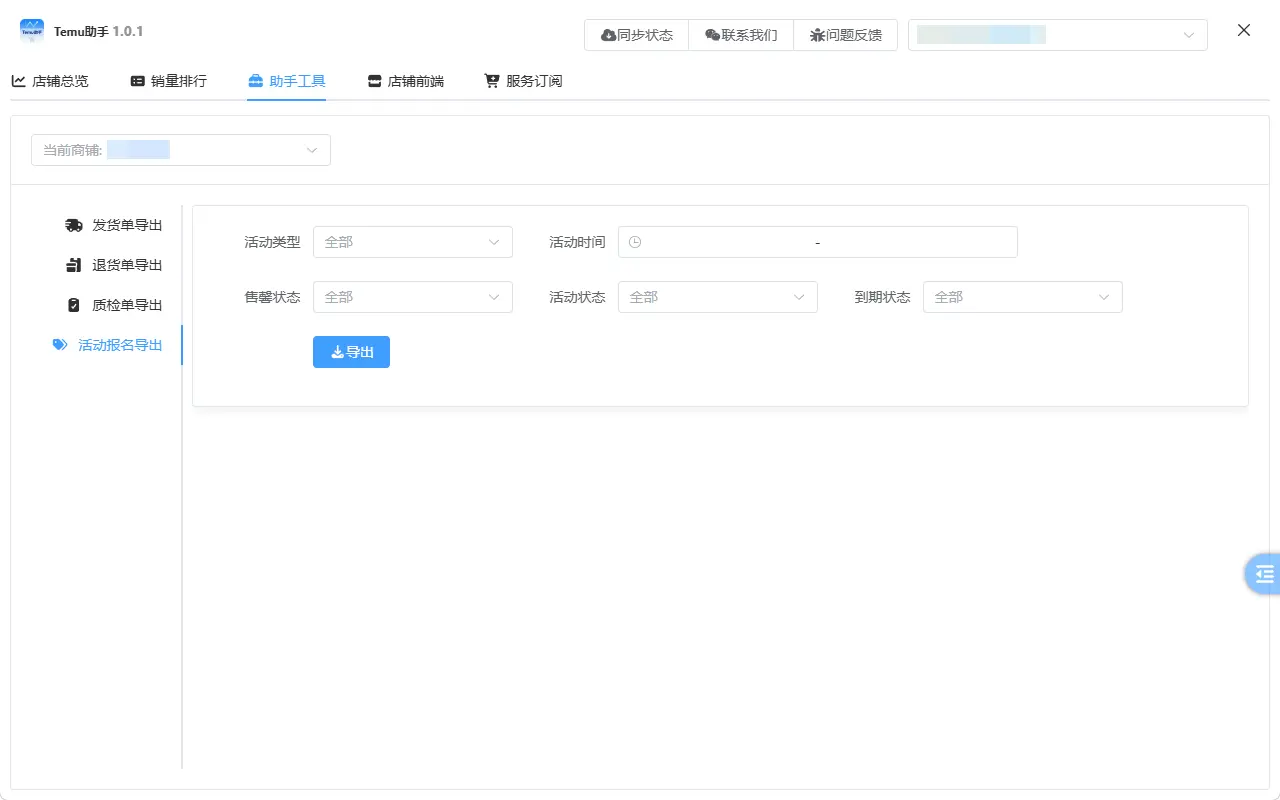Switch to the 销量排行 tab
This screenshot has width=1280, height=800.
click(x=167, y=82)
